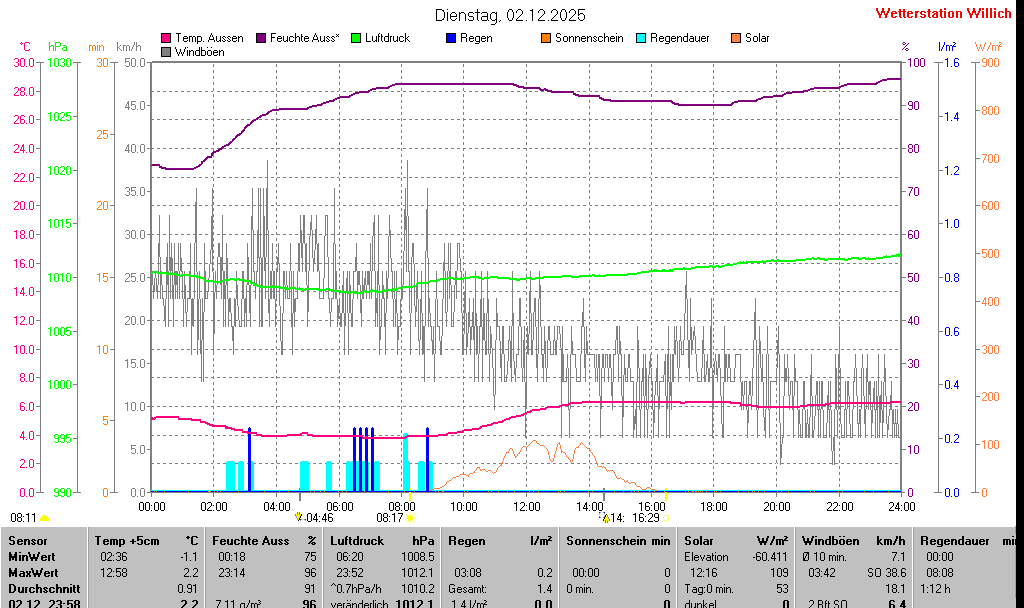
Task: Click the yellow sunrise icon beside 08:11
Action: [x=44, y=518]
